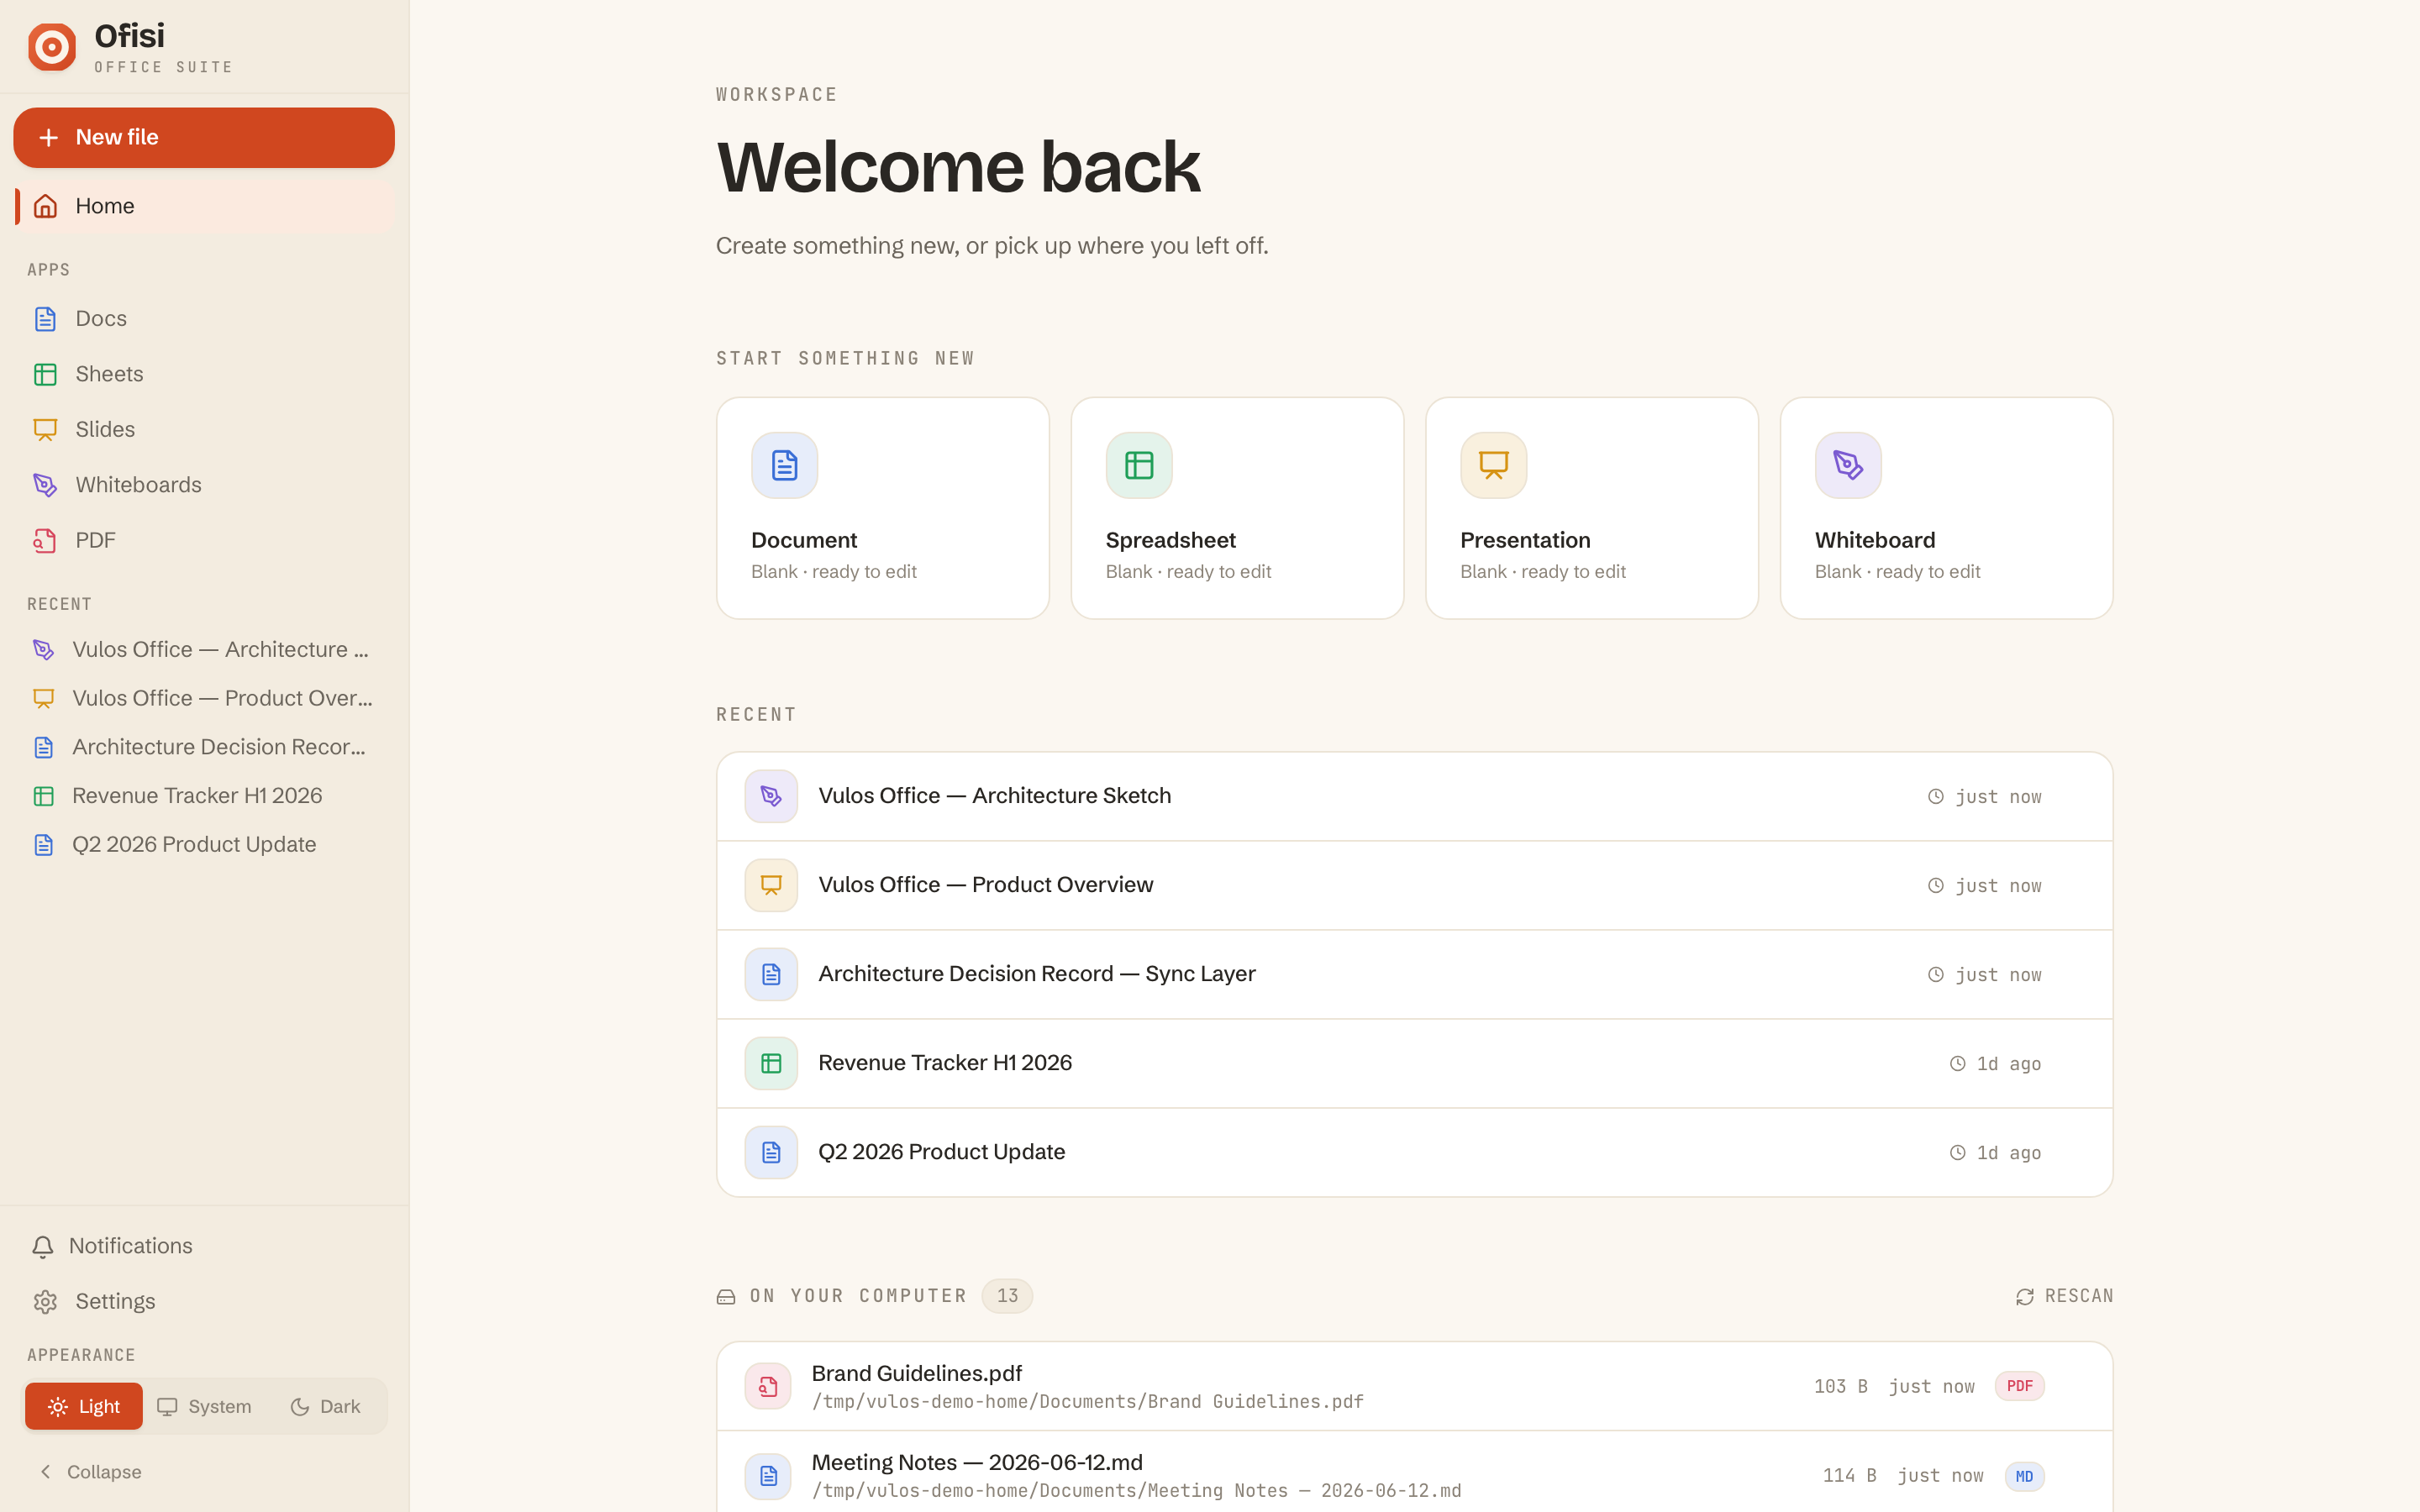Click whiteboard icon of Architecture Sketch row
This screenshot has width=2420, height=1512.
click(771, 796)
